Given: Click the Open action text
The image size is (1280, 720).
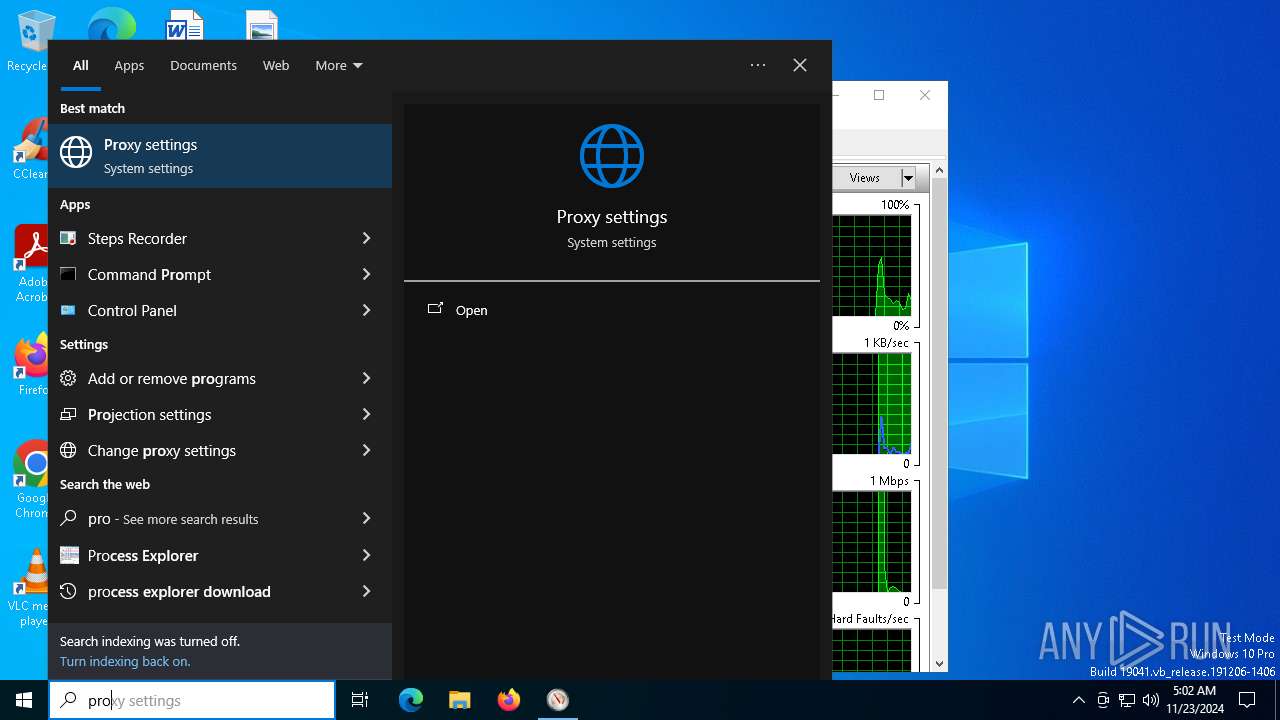Looking at the screenshot, I should [x=471, y=310].
